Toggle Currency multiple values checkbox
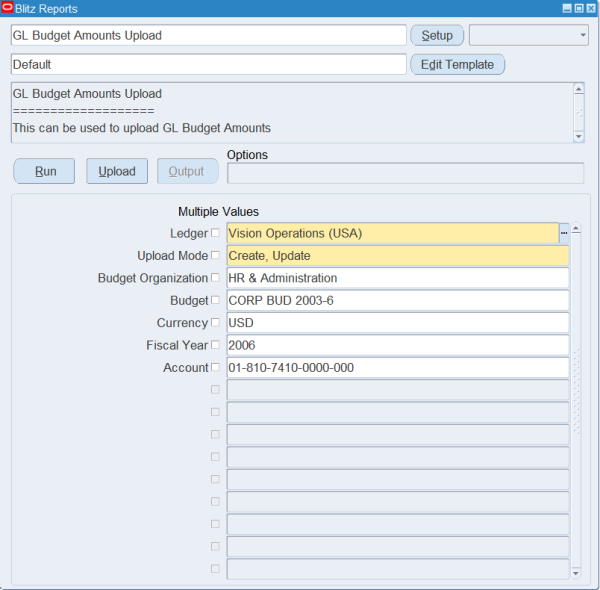Screen dimensions: 600x590 [215, 322]
